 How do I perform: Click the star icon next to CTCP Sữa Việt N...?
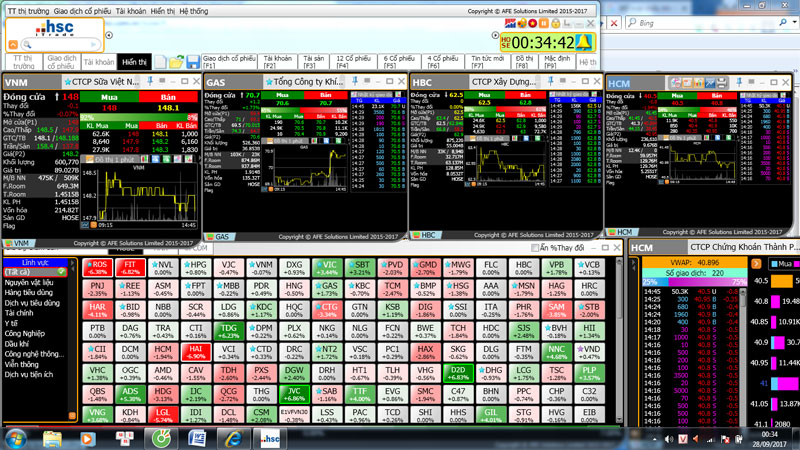point(67,82)
